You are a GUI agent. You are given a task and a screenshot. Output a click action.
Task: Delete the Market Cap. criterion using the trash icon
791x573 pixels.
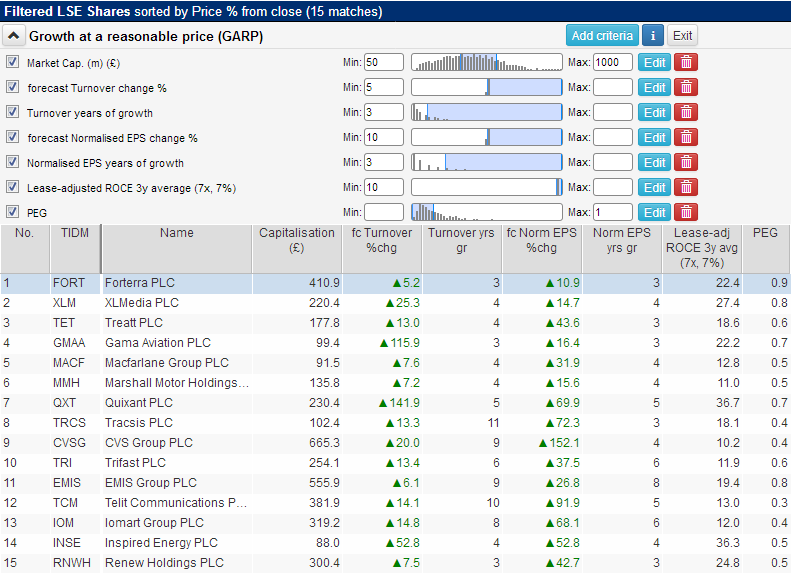pyautogui.click(x=686, y=63)
